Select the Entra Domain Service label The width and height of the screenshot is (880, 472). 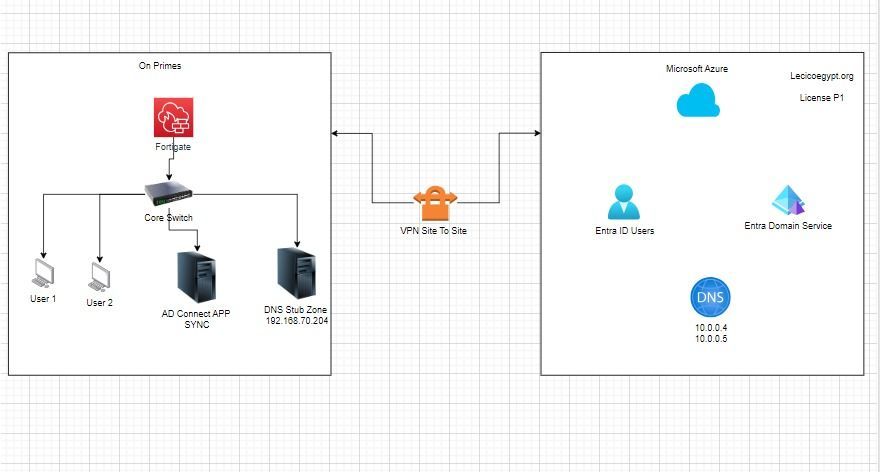(x=788, y=226)
